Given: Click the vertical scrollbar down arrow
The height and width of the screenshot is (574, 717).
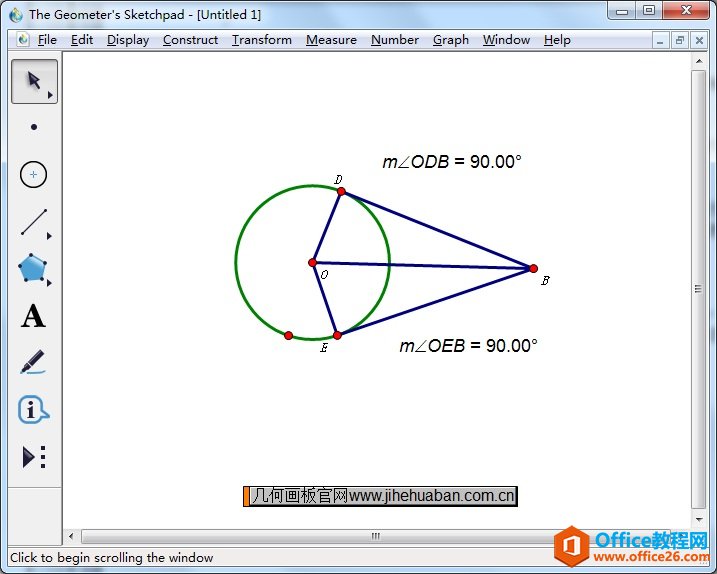Looking at the screenshot, I should pyautogui.click(x=699, y=520).
